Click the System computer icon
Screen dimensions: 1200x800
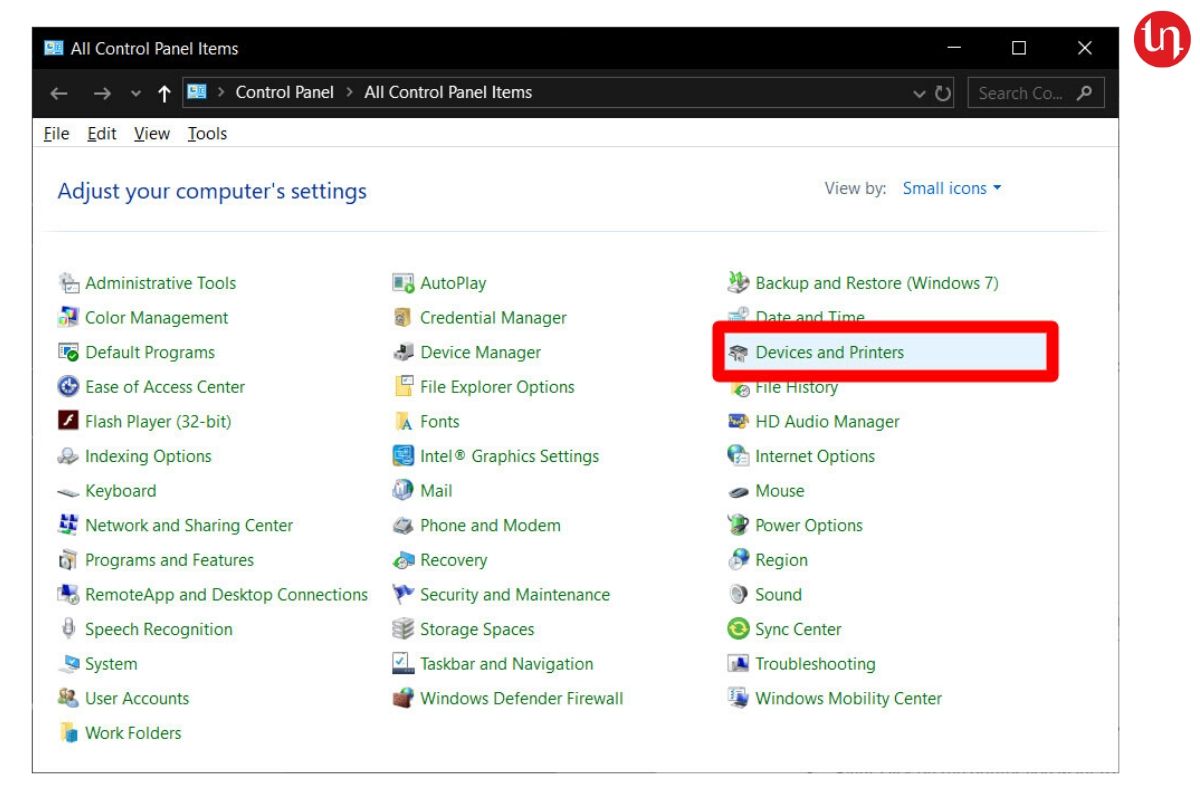(69, 664)
